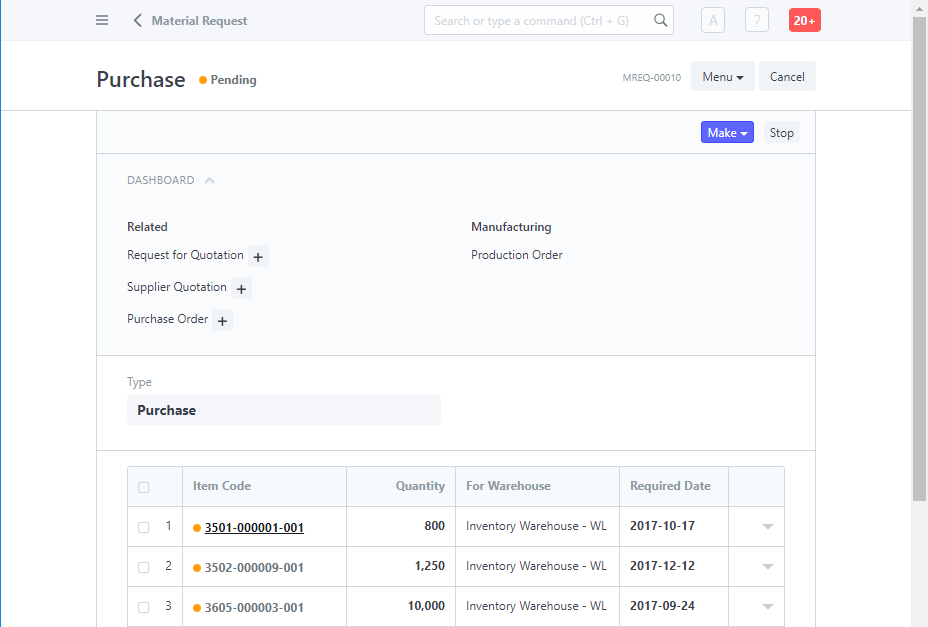Check the row 1 checkbox for 3501-000001-001
The width and height of the screenshot is (928, 627).
(143, 527)
